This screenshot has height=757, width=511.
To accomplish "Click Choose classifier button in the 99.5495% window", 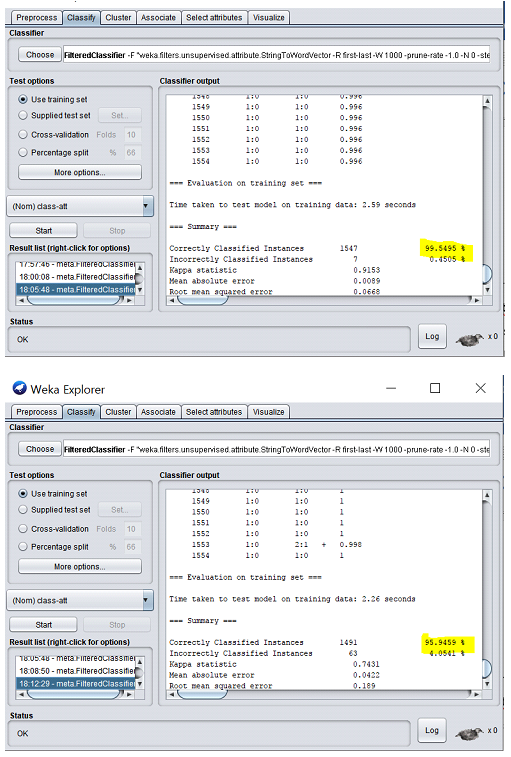I will (x=40, y=55).
